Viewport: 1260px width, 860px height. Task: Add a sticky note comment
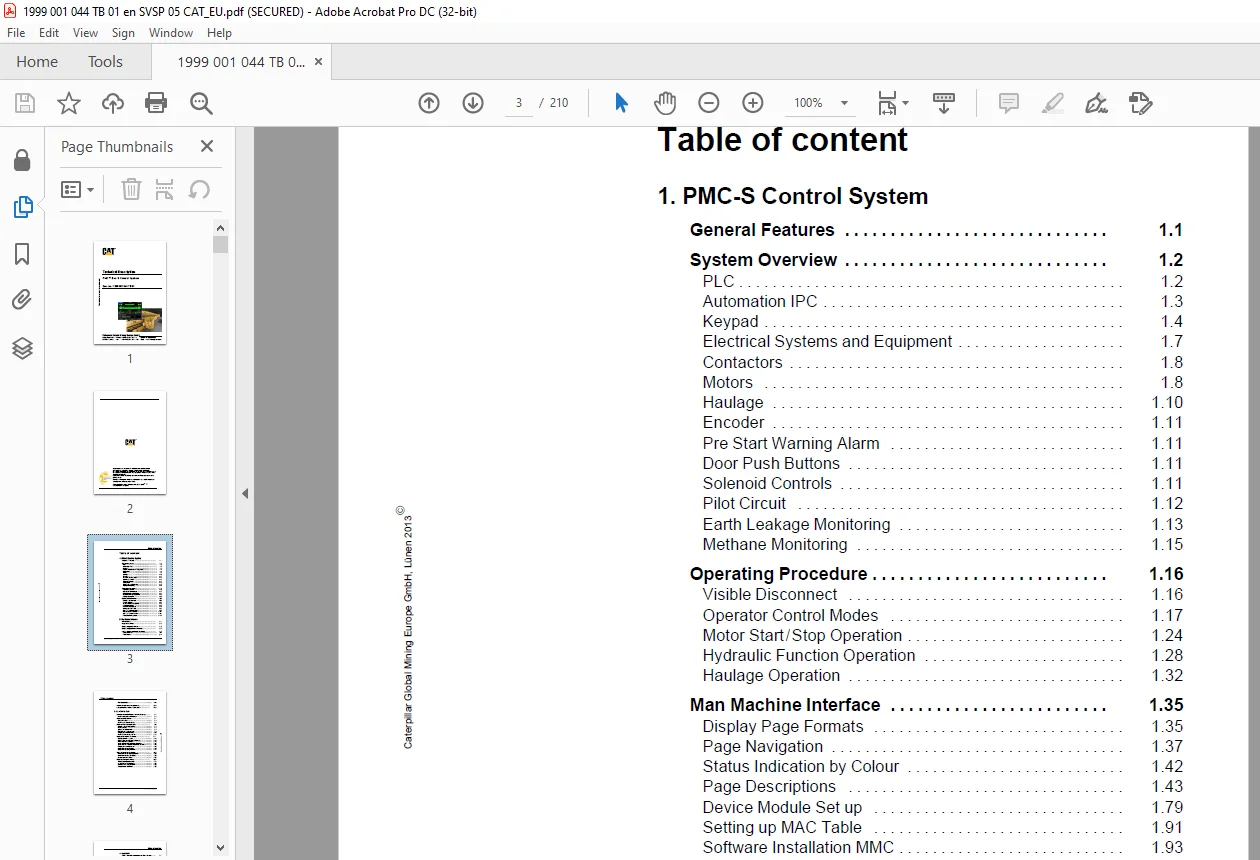pyautogui.click(x=1009, y=103)
